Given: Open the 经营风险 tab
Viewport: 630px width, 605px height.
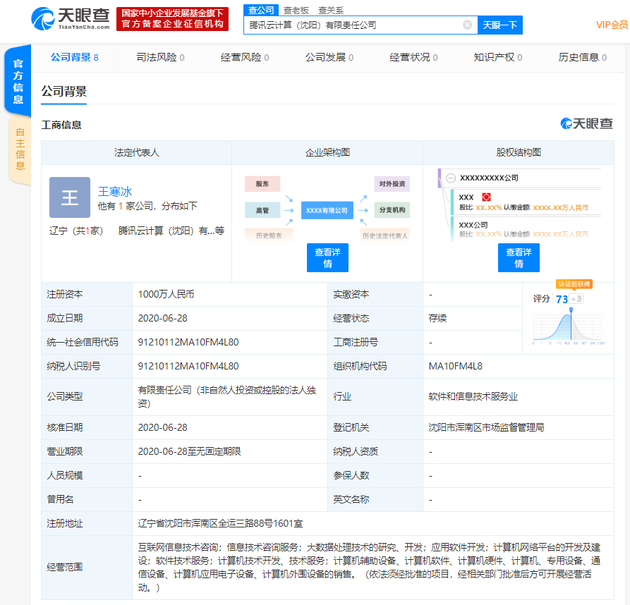Looking at the screenshot, I should (x=245, y=57).
